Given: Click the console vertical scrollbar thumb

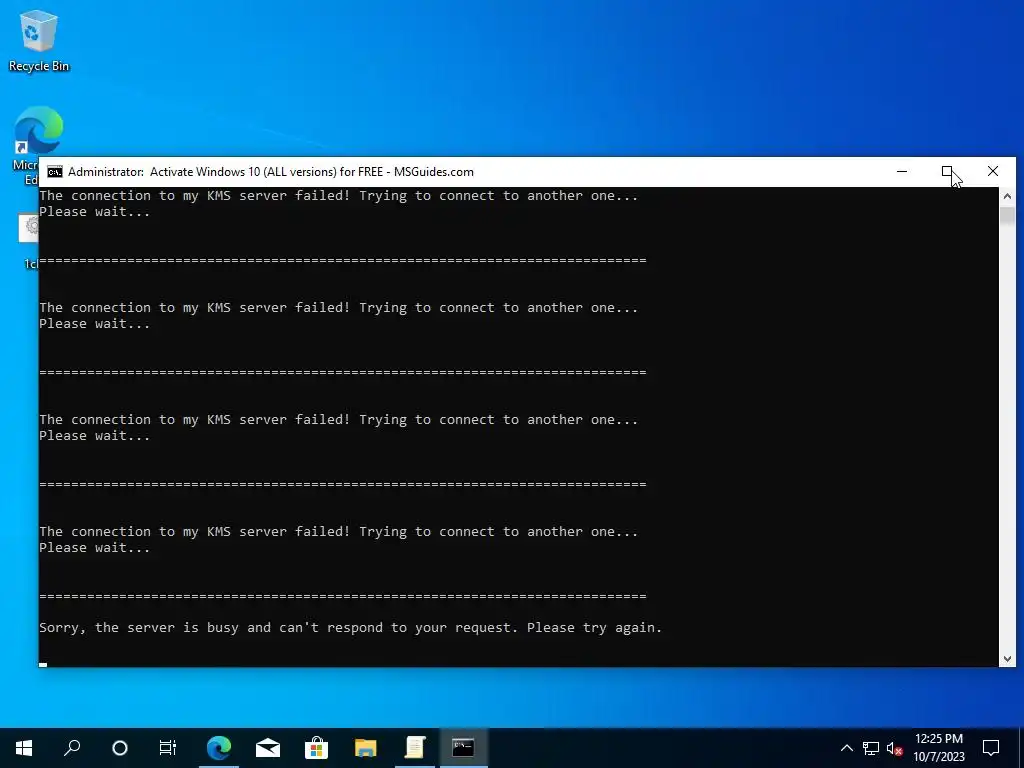Looking at the screenshot, I should coord(1007,215).
